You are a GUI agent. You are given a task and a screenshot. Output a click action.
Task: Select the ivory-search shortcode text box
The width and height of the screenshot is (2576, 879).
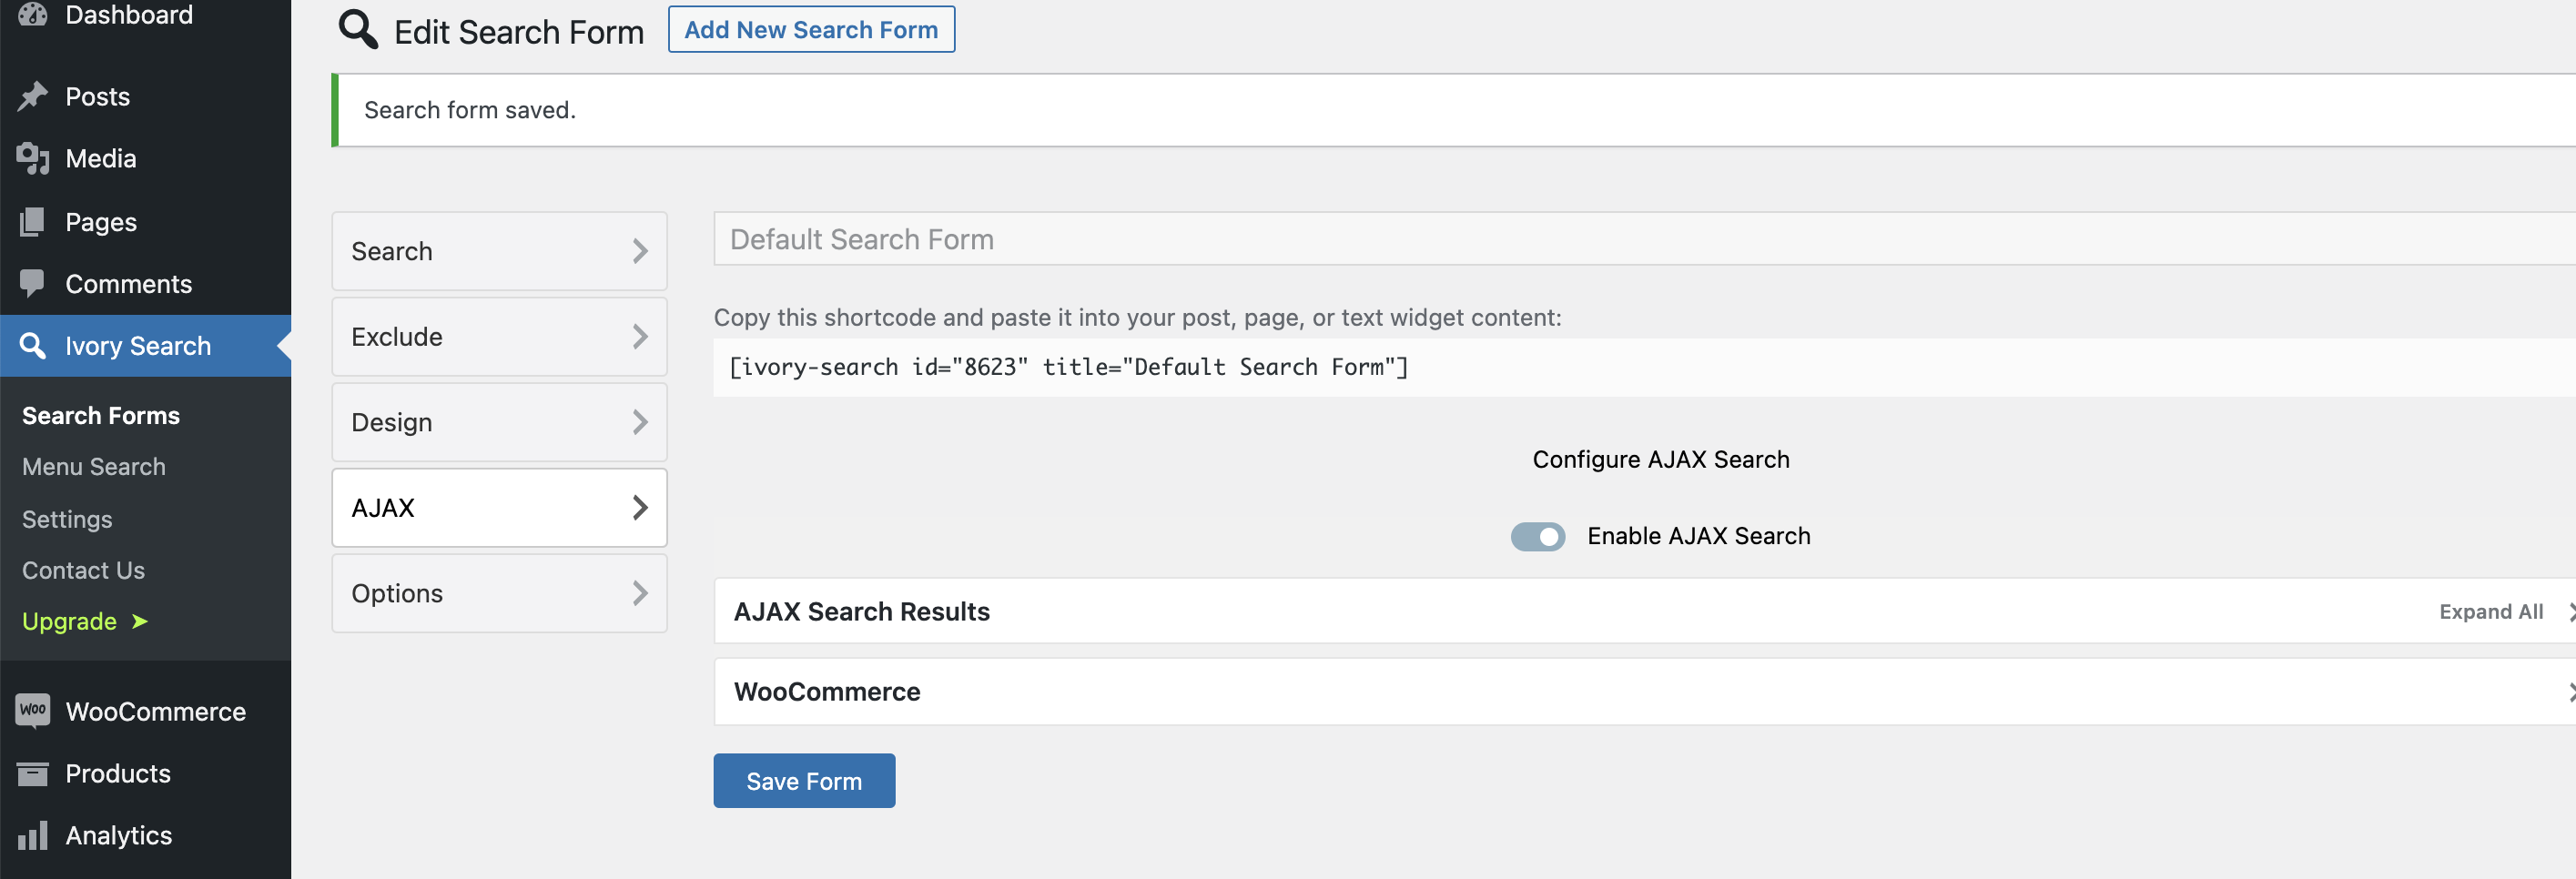coord(1644,367)
